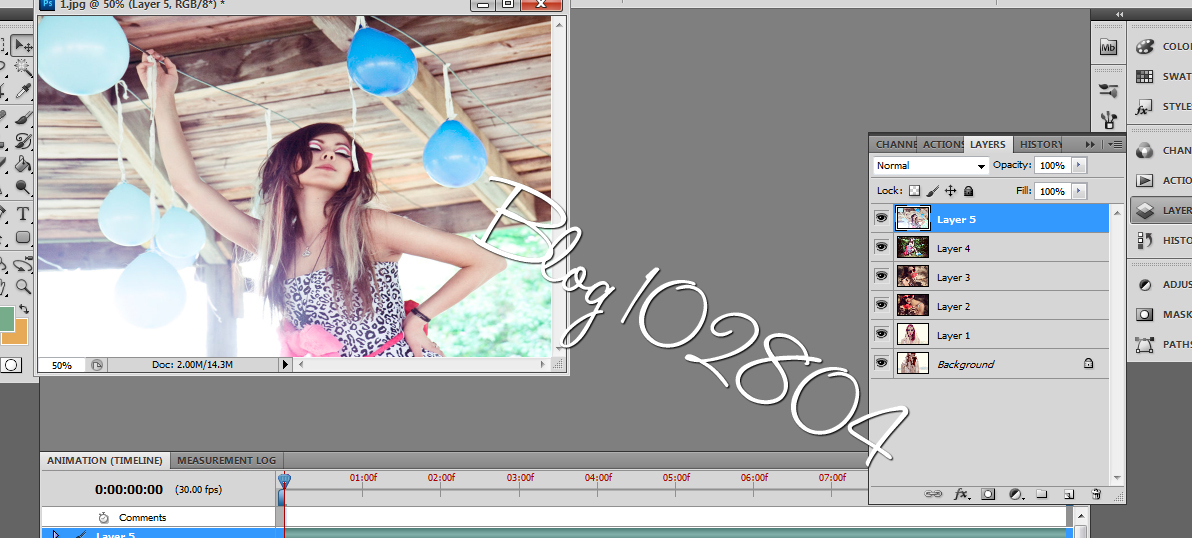Open the blend mode Normal dropdown
1192x538 pixels.
pos(930,165)
